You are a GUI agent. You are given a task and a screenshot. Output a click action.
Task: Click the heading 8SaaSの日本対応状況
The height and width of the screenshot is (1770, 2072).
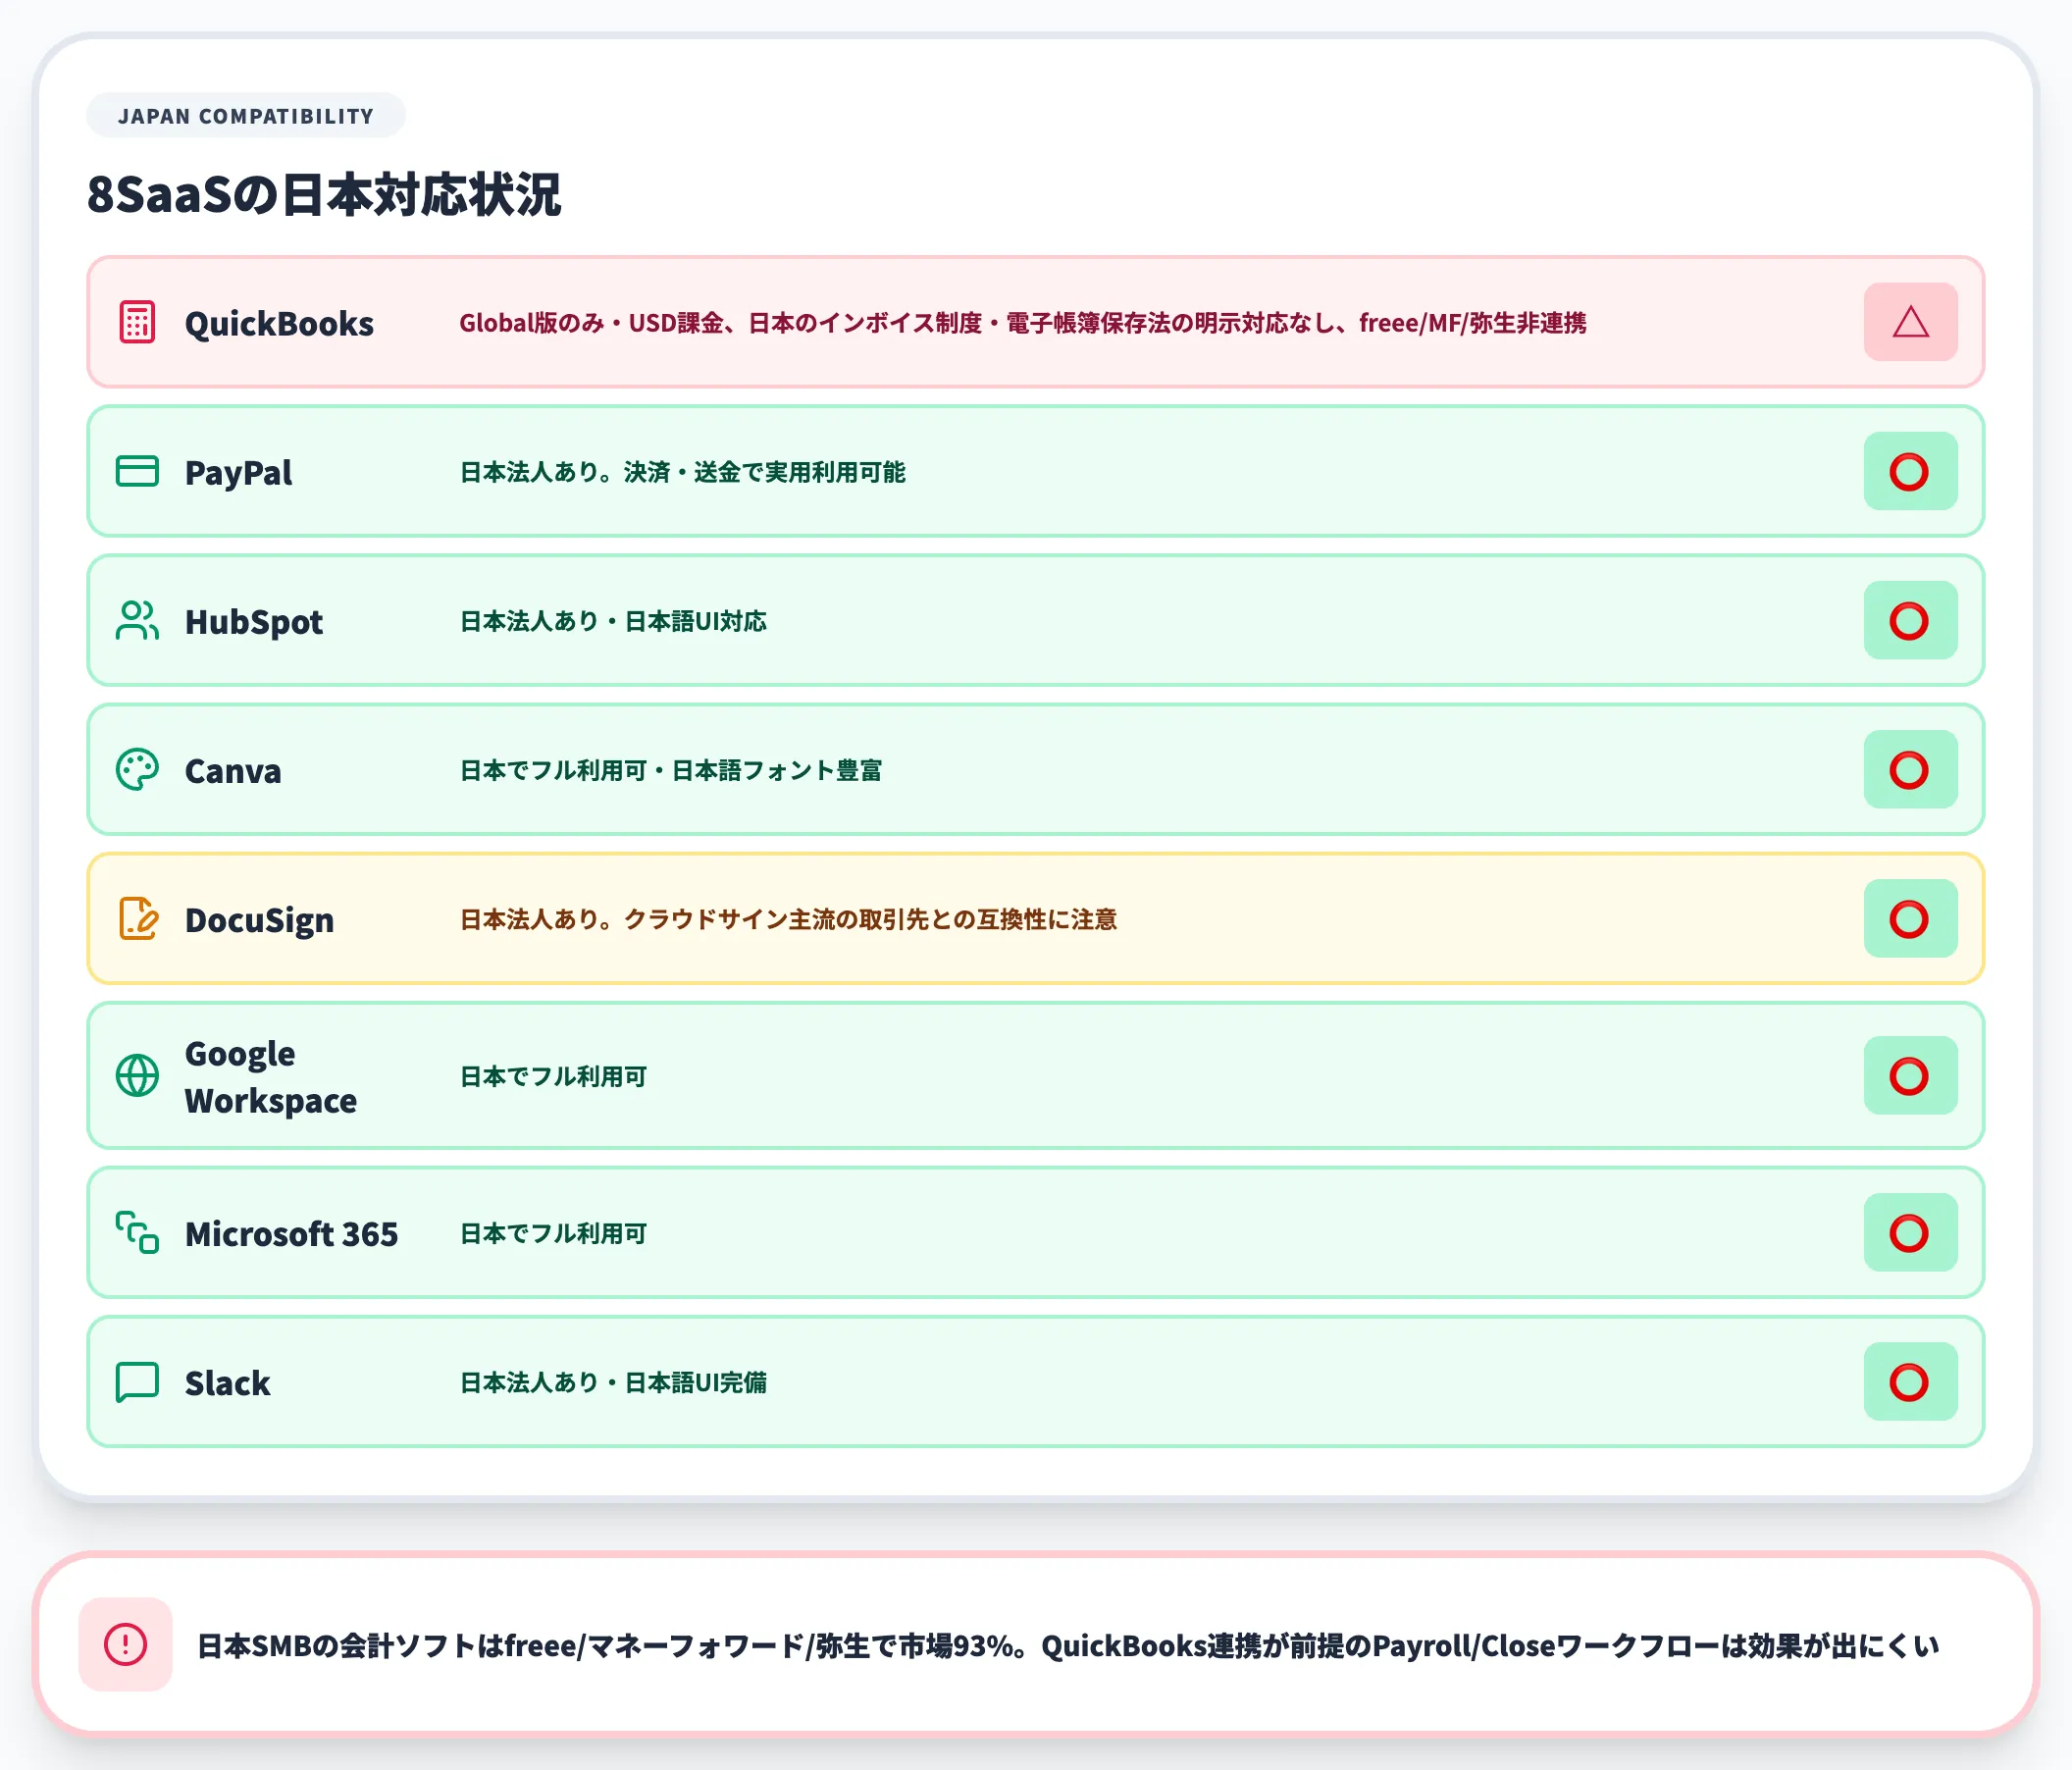click(x=324, y=194)
